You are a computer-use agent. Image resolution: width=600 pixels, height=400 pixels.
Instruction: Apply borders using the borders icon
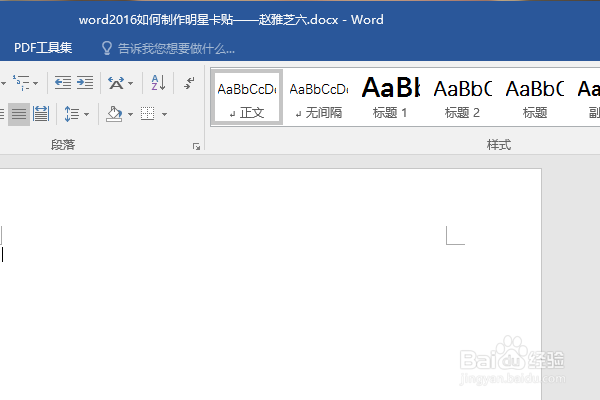tap(148, 114)
